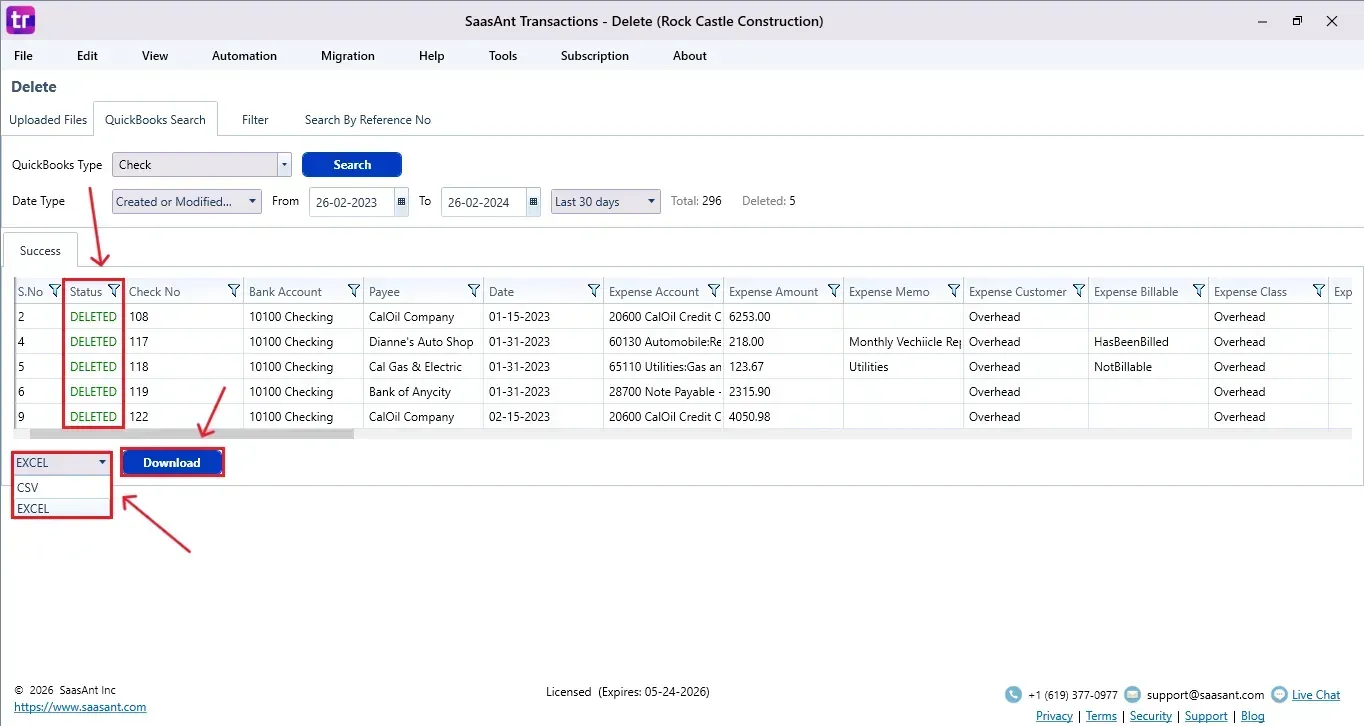Open calendar picker for To date
Screen dimensions: 1364x726
coord(534,201)
